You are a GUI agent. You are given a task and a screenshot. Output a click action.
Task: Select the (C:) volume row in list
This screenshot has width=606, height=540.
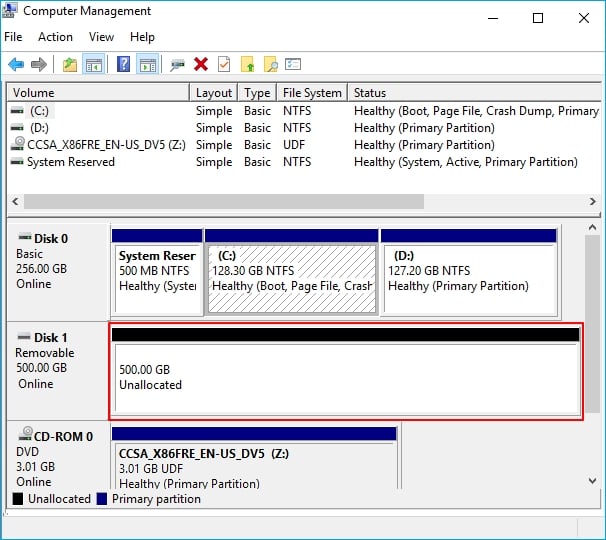pos(40,111)
